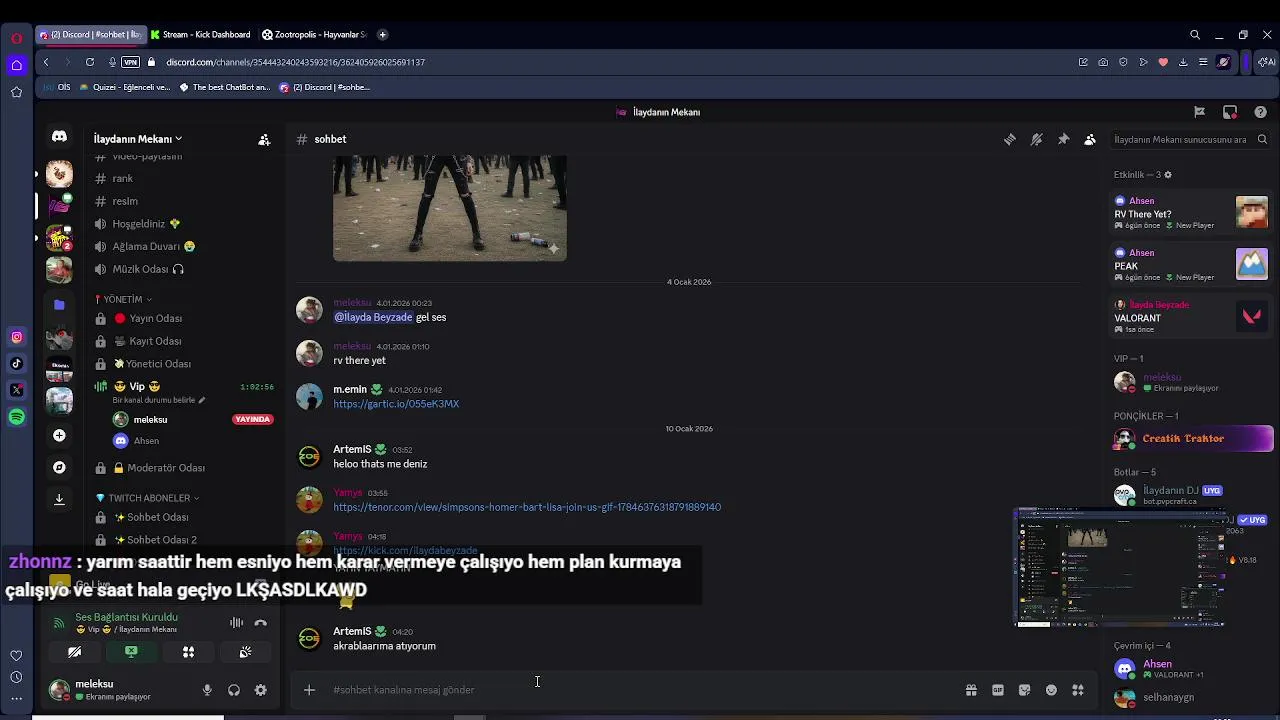Open Etkinlik settings gear

point(1167,175)
